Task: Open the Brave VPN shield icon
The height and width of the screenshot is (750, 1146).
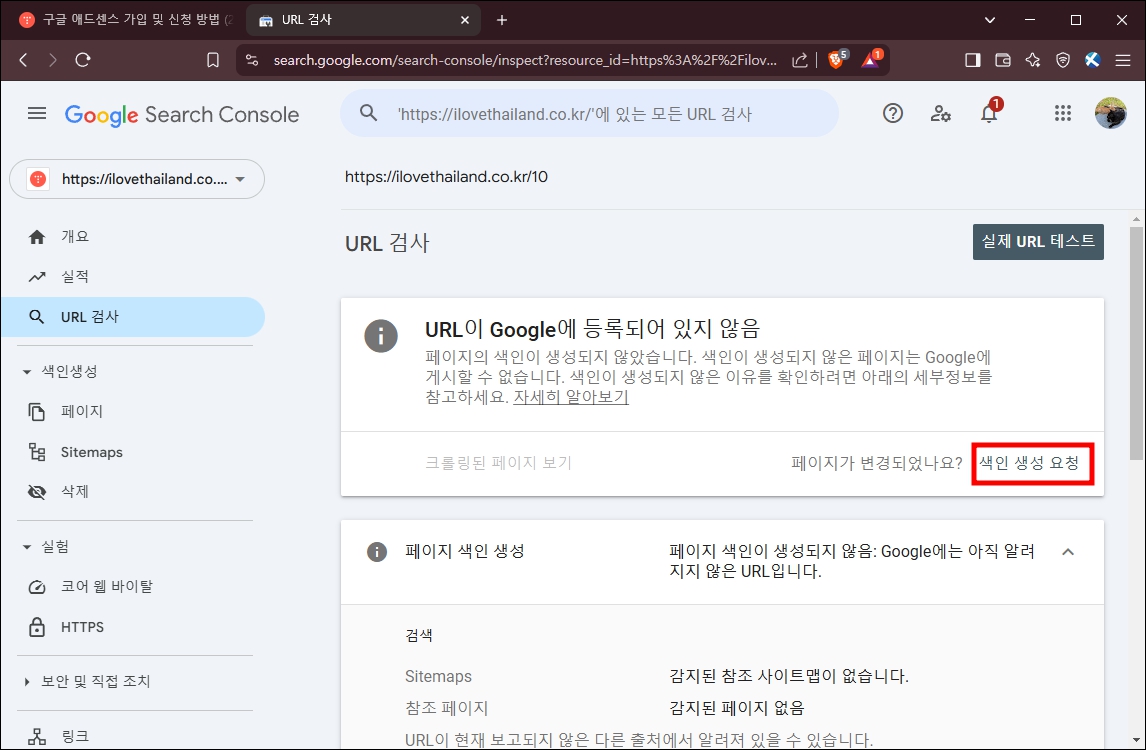Action: pos(1063,60)
